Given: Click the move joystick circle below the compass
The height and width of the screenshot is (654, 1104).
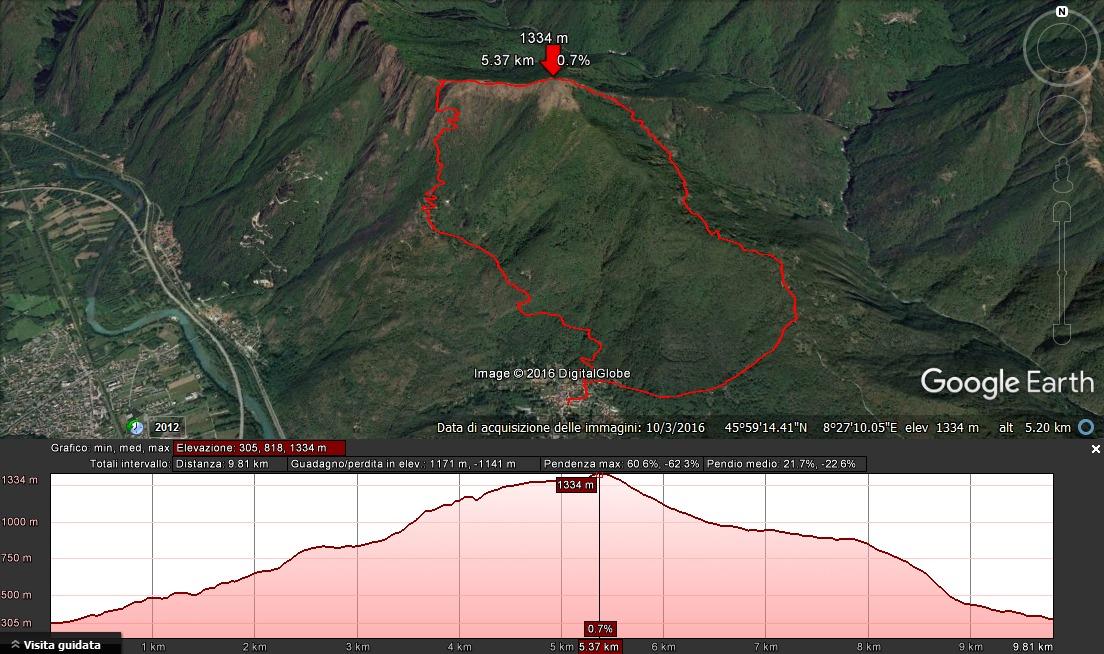Looking at the screenshot, I should 1062,120.
